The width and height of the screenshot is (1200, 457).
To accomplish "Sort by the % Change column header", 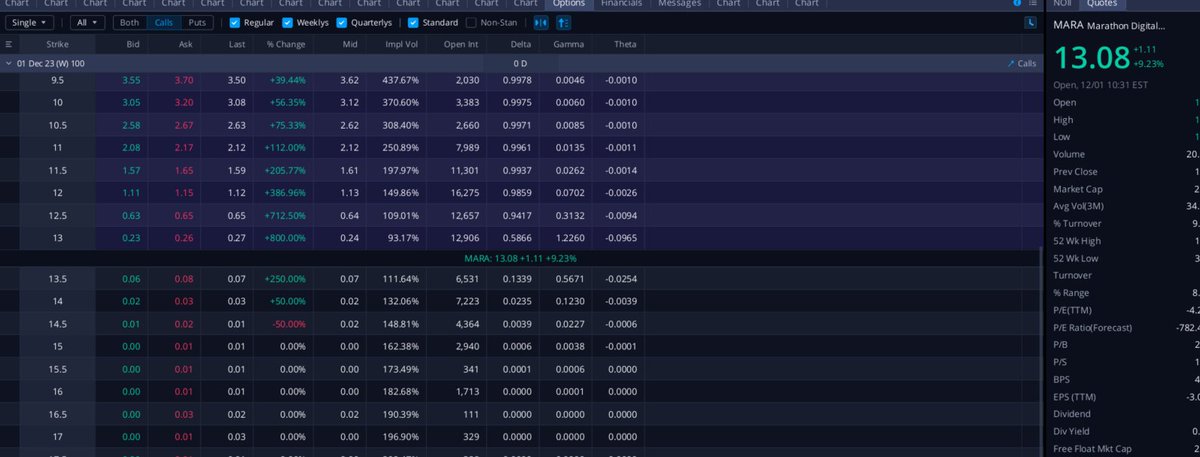I will pos(284,45).
